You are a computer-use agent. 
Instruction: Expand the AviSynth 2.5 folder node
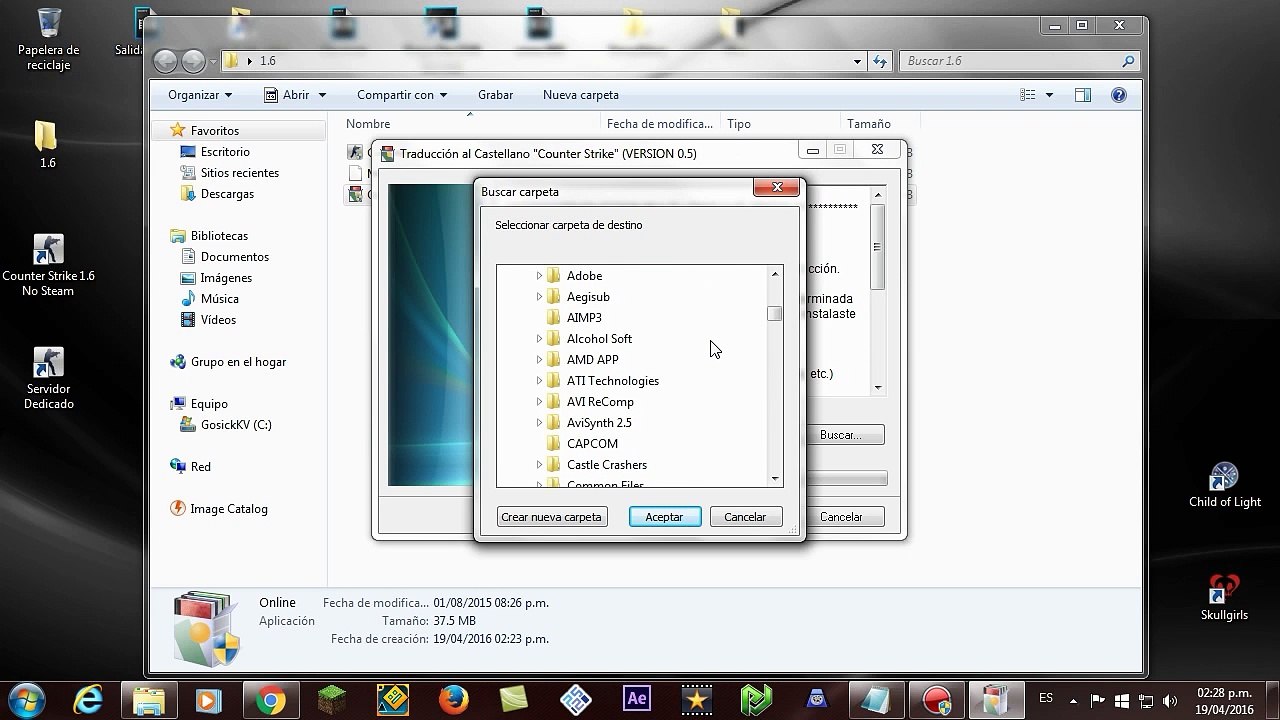coord(539,423)
